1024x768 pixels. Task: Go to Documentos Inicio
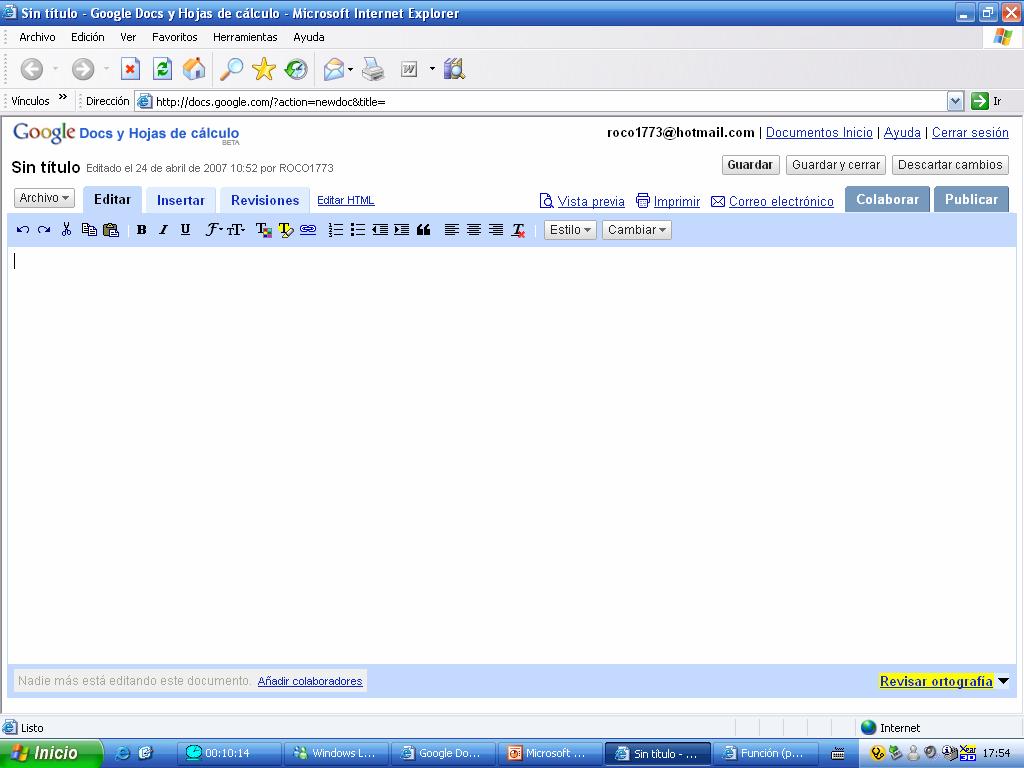tap(819, 133)
